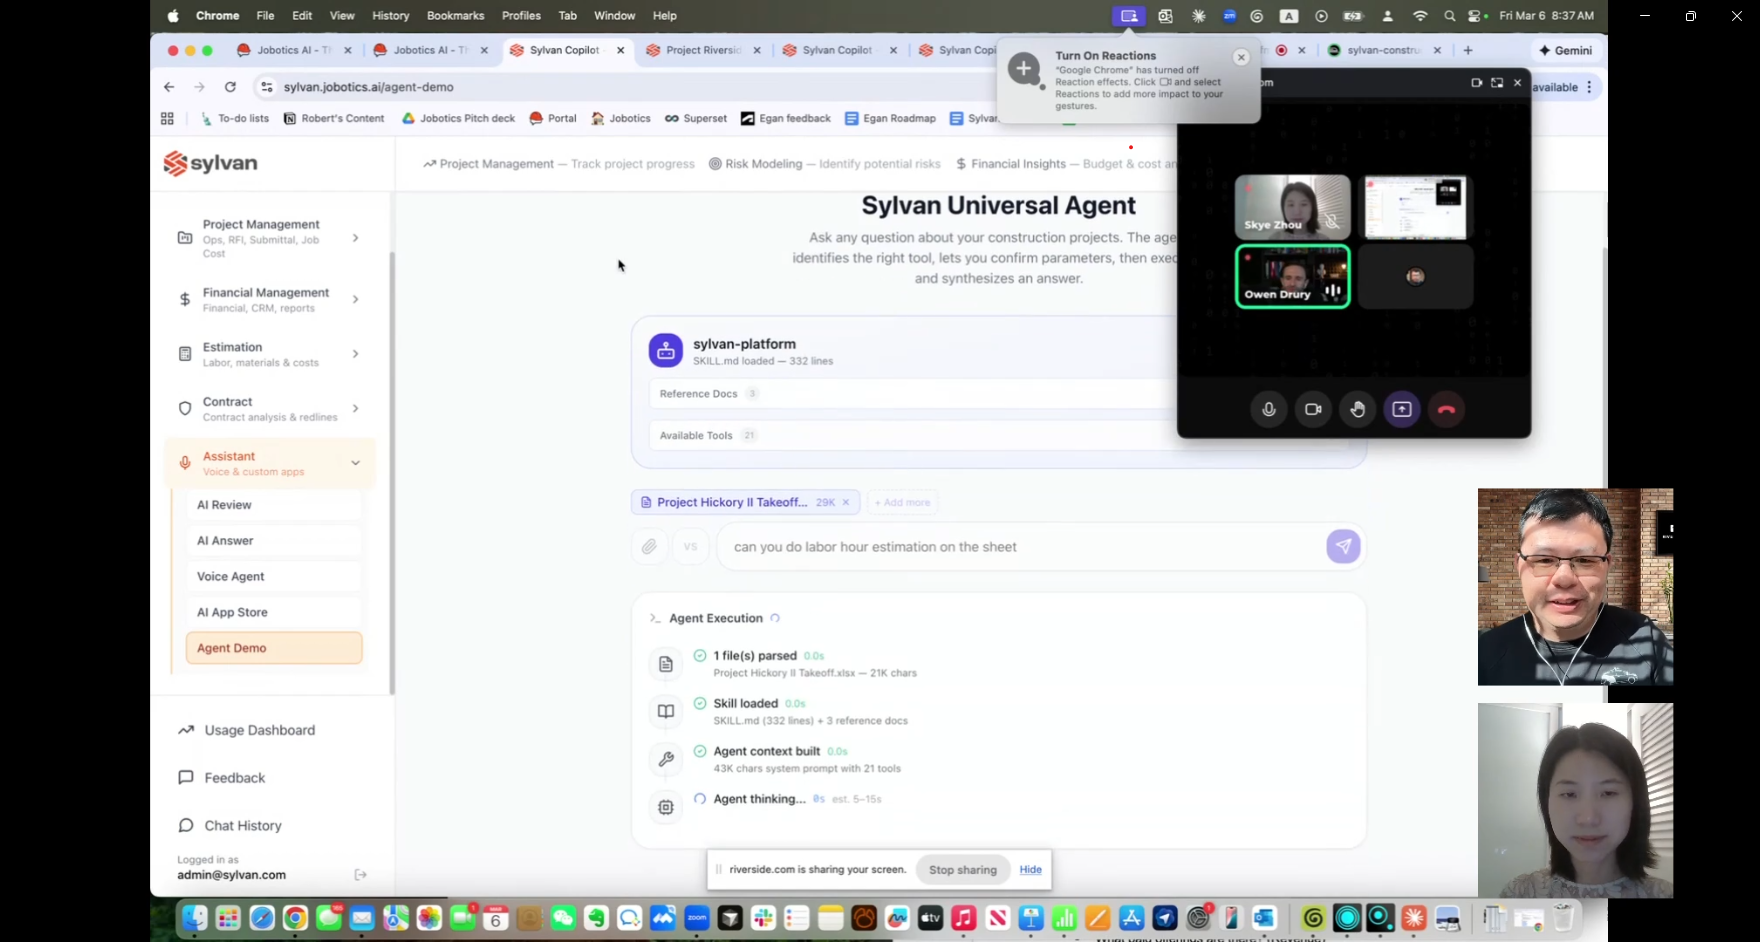Open the Egan Roadmap bookmark
1760x942 pixels.
click(x=890, y=118)
